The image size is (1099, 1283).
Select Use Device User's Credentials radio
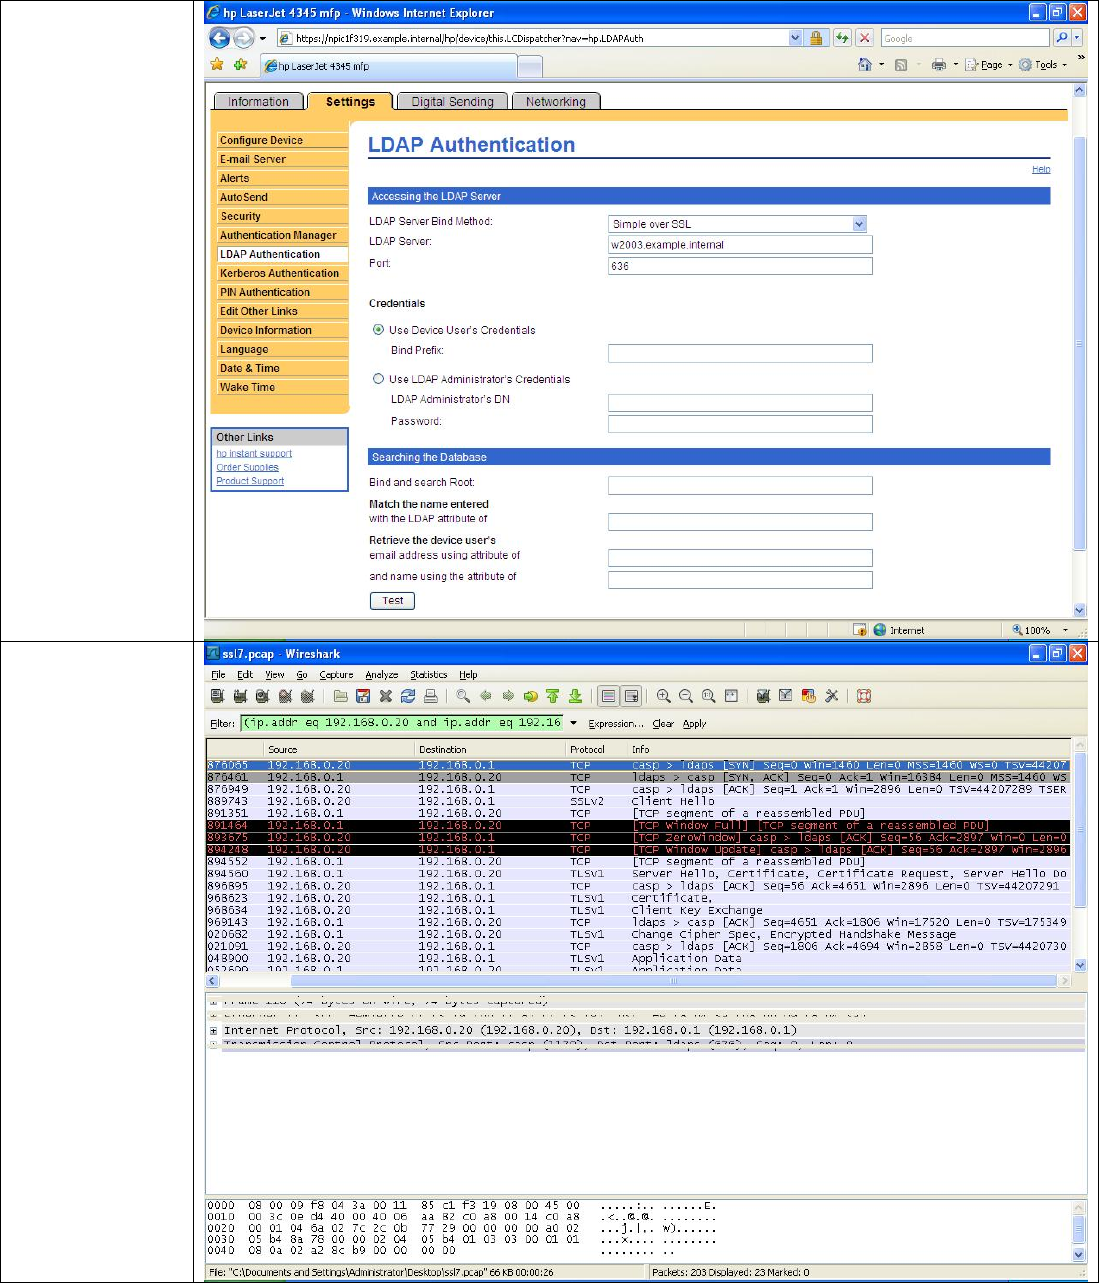click(x=378, y=329)
